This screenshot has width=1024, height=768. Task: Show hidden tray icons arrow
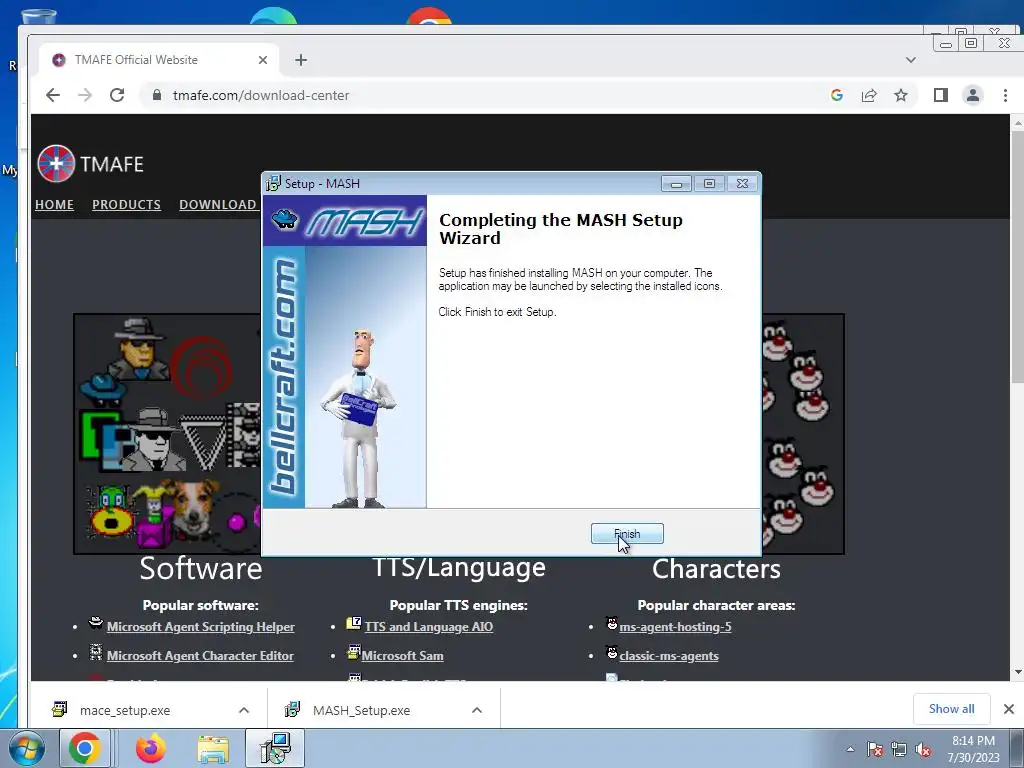(x=850, y=749)
